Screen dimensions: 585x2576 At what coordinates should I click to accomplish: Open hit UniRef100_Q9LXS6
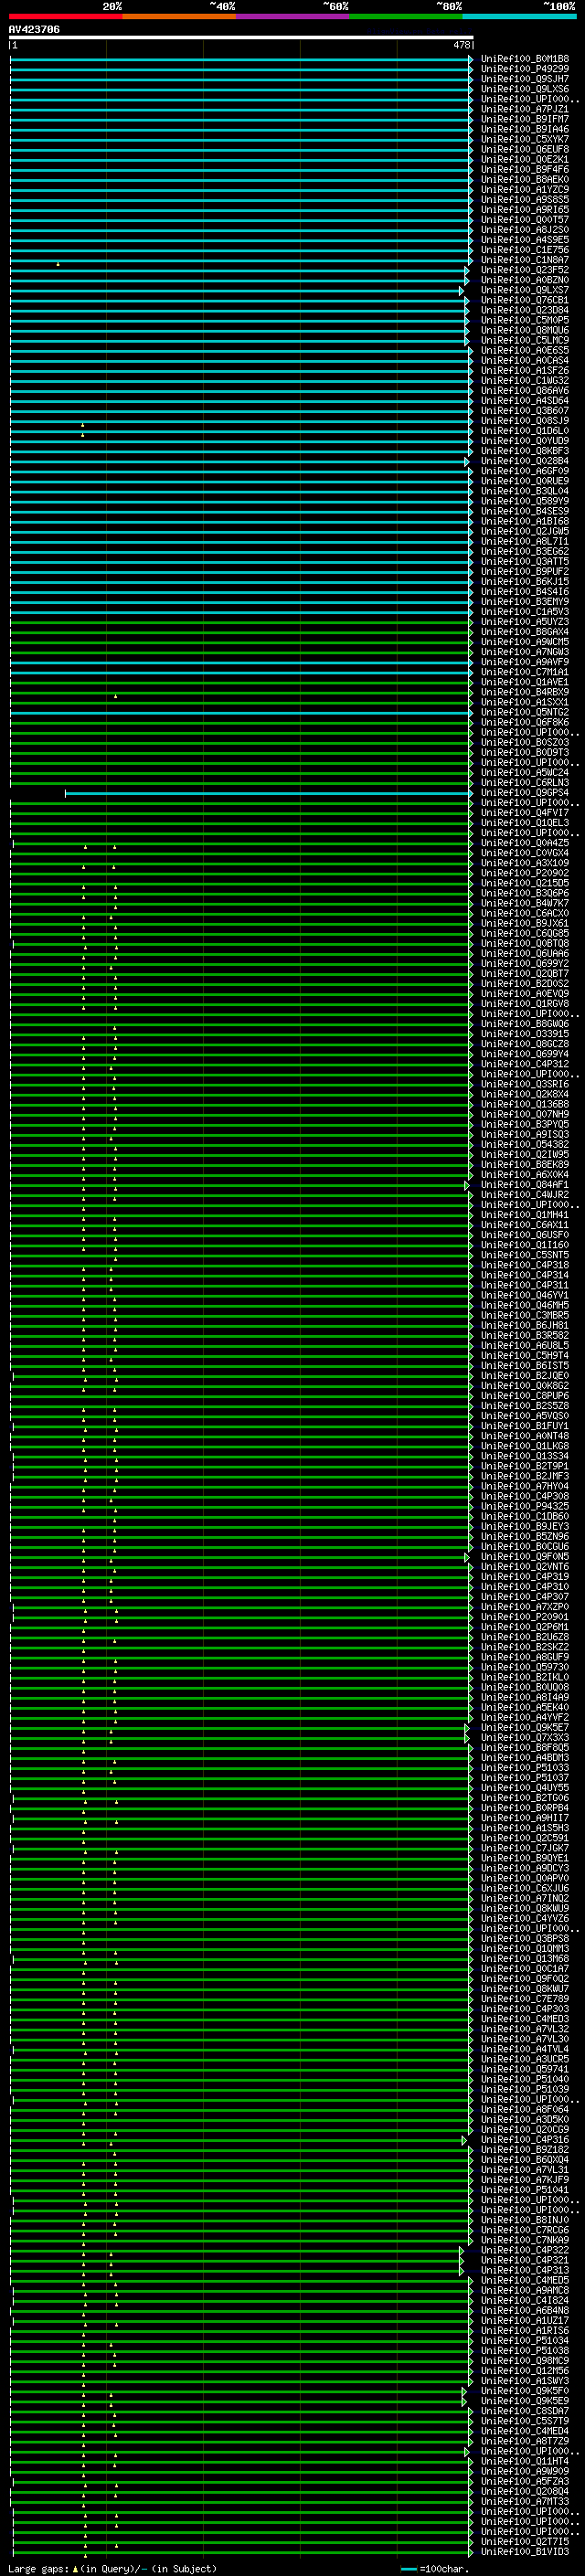click(525, 89)
